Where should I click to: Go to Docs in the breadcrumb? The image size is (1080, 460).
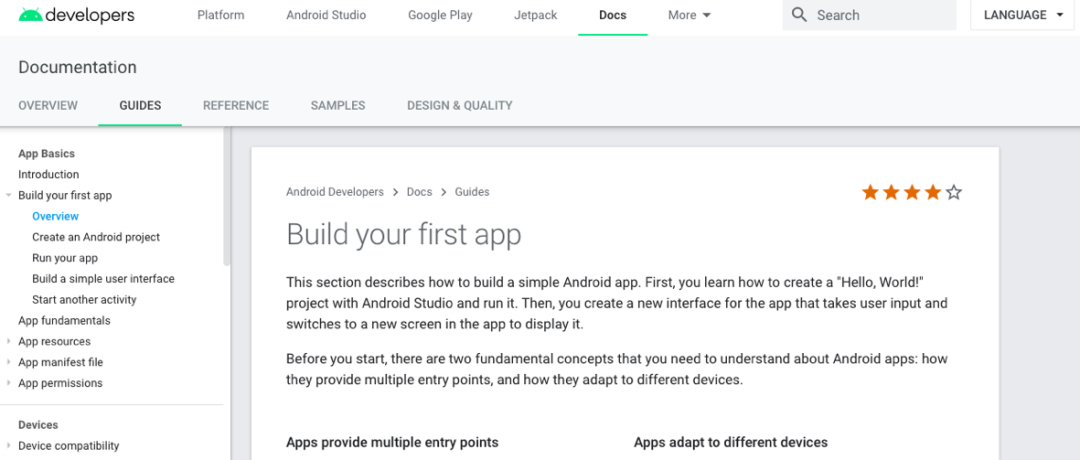pyautogui.click(x=419, y=192)
